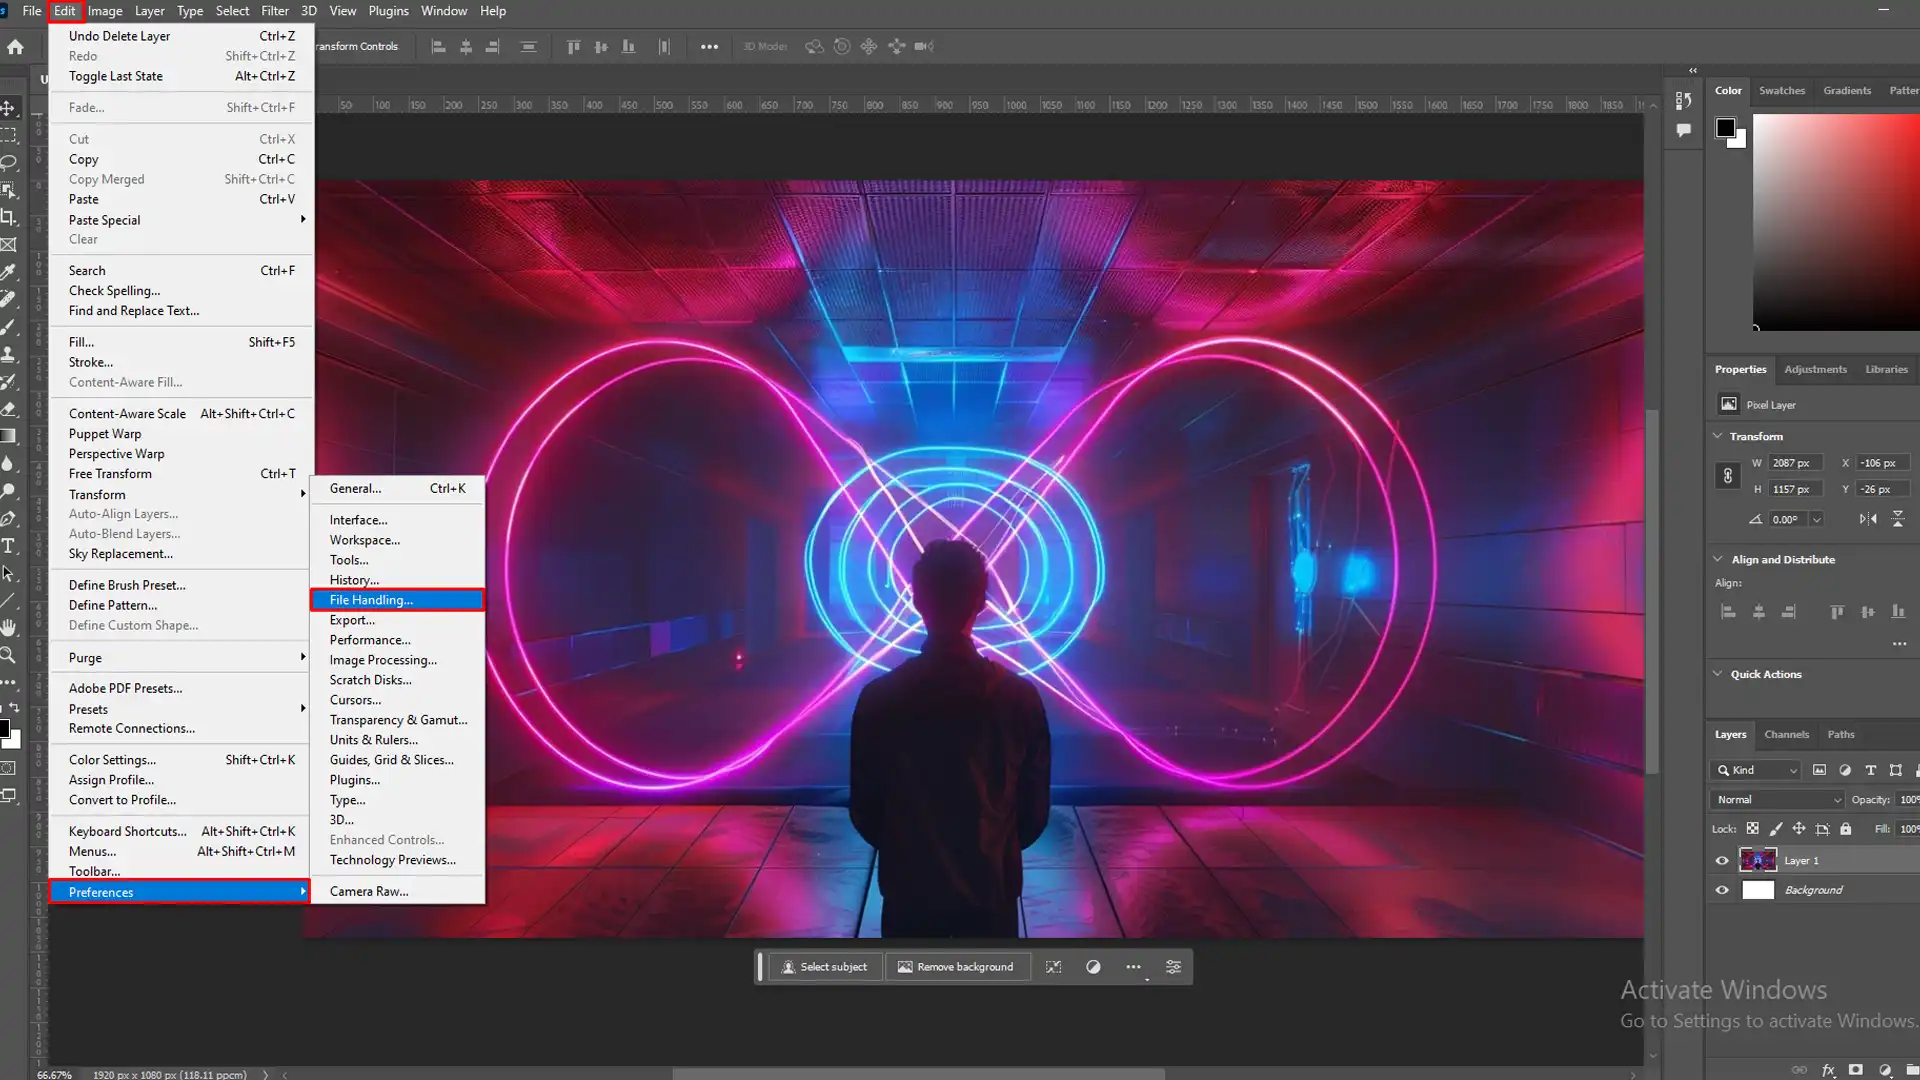
Task: Collapse the Quick Actions section
Action: coord(1718,674)
